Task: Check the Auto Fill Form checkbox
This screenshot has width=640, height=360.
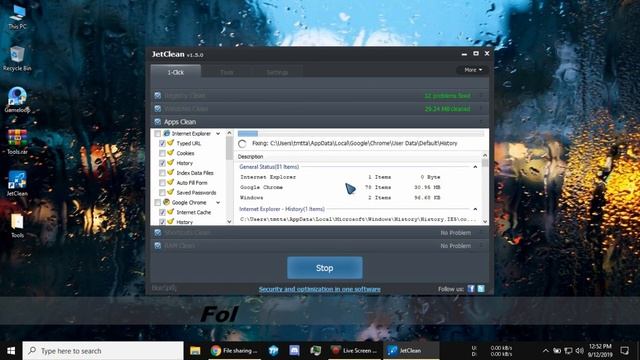Action: click(x=162, y=182)
